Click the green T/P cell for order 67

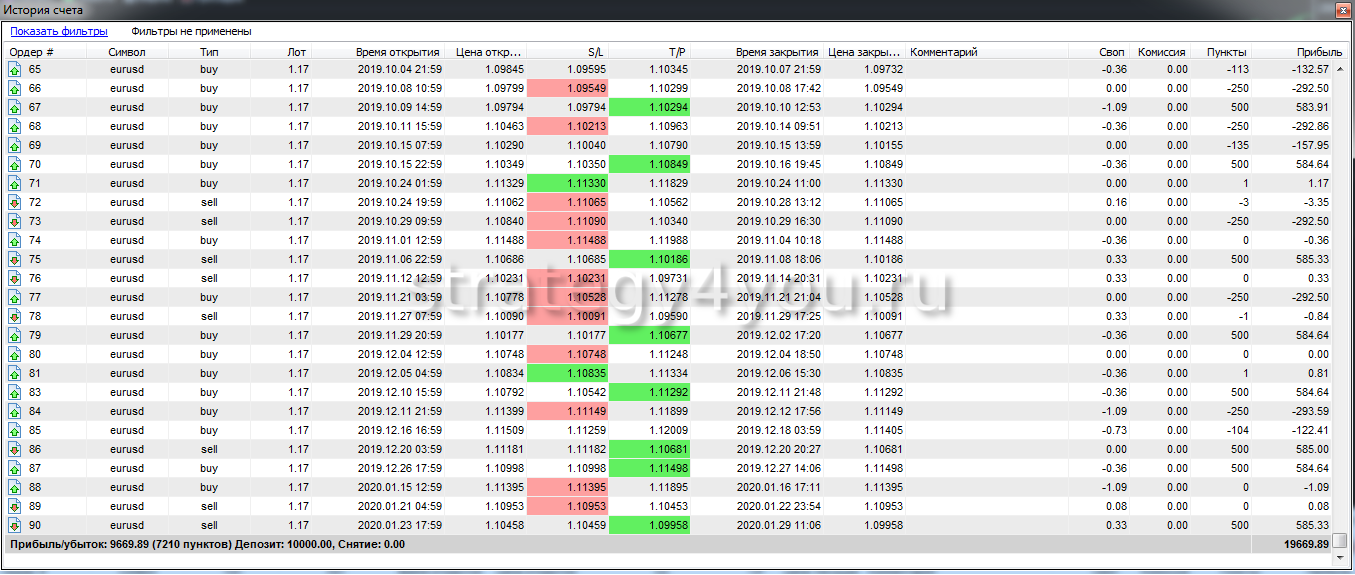(x=649, y=108)
